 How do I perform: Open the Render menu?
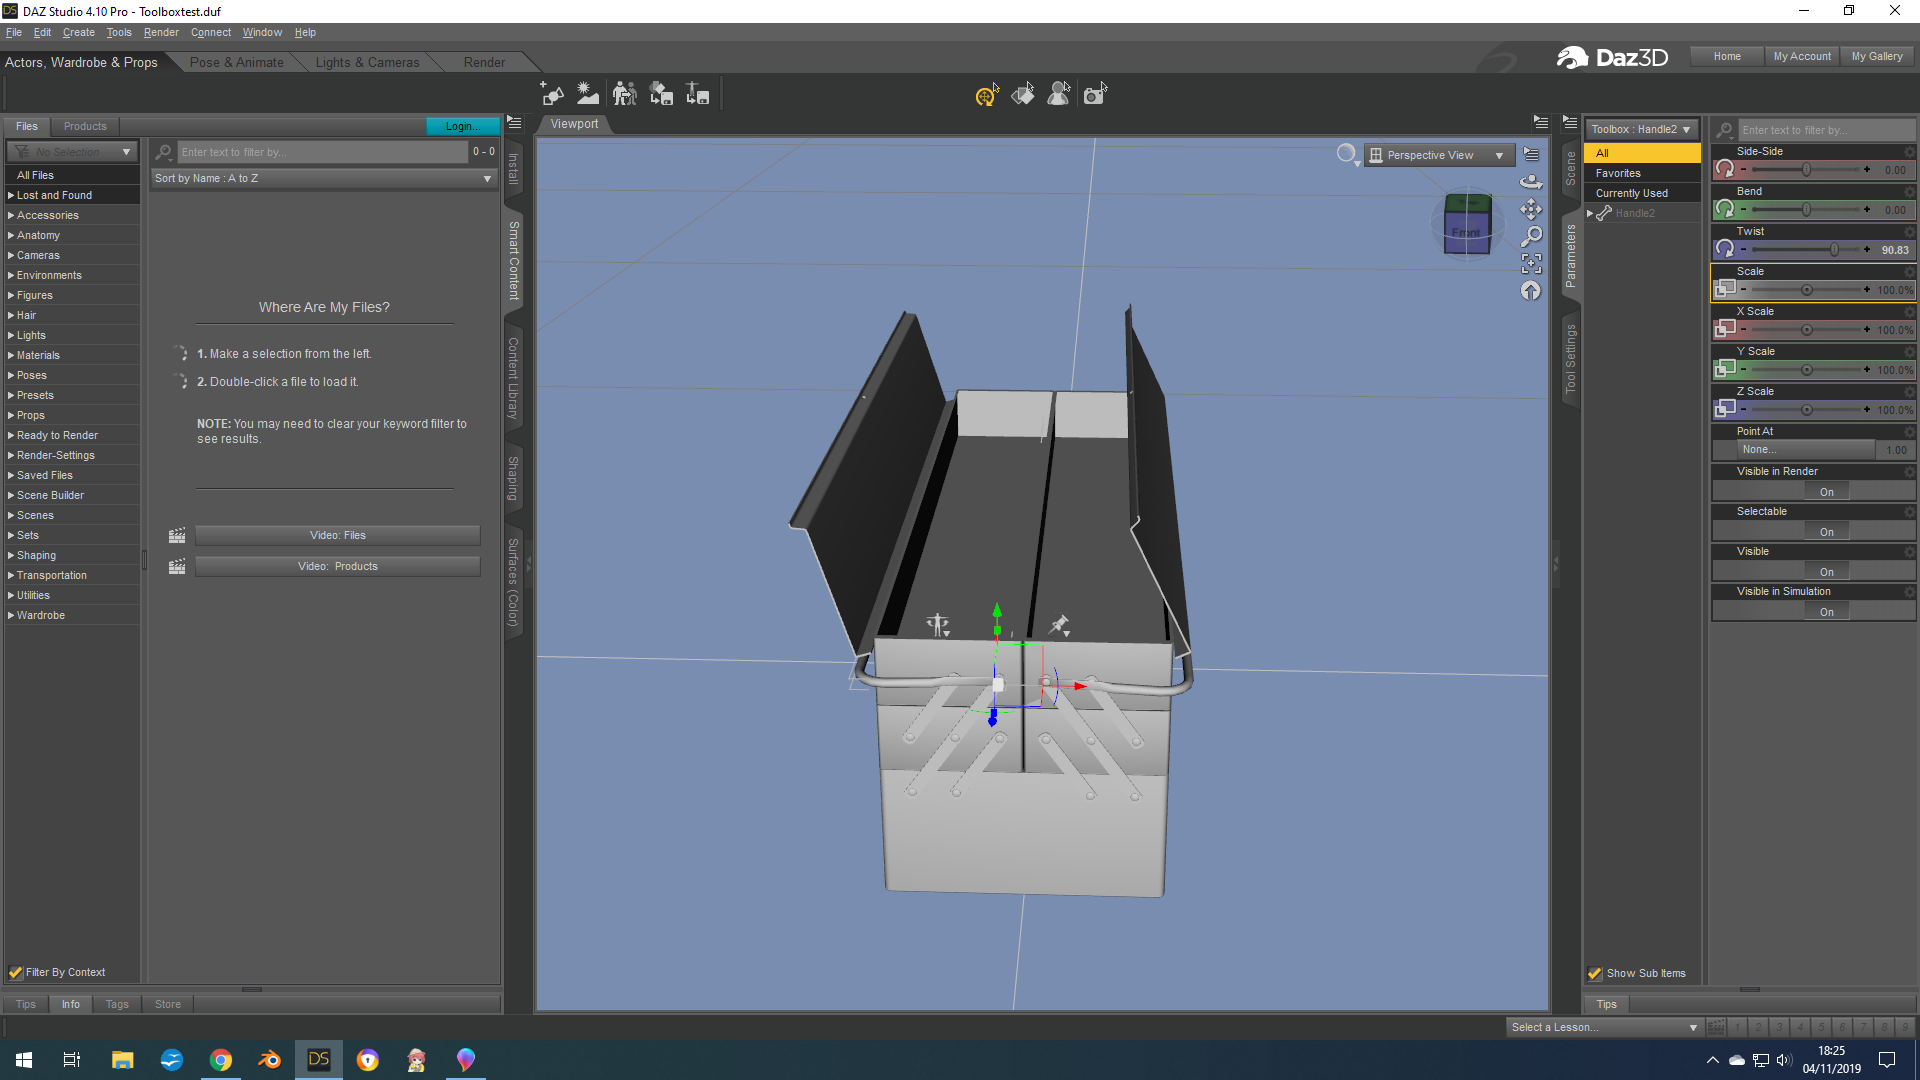160,32
